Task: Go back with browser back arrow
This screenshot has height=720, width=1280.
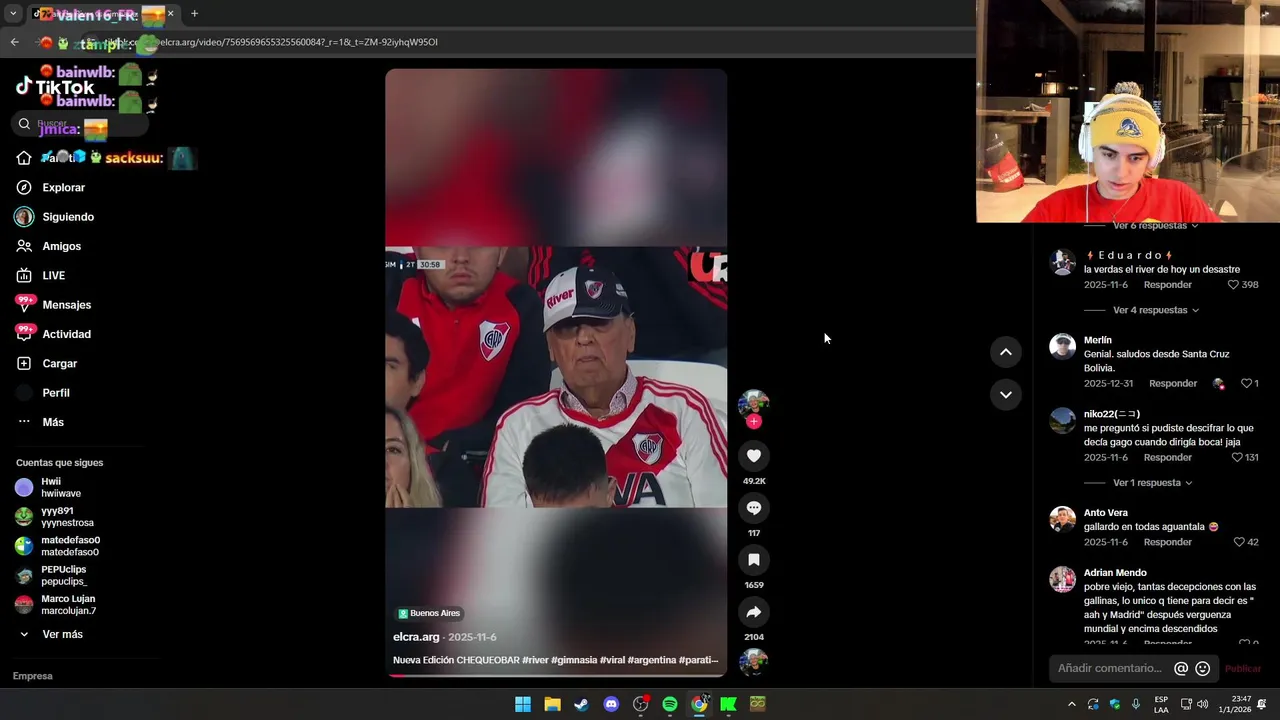Action: (14, 42)
